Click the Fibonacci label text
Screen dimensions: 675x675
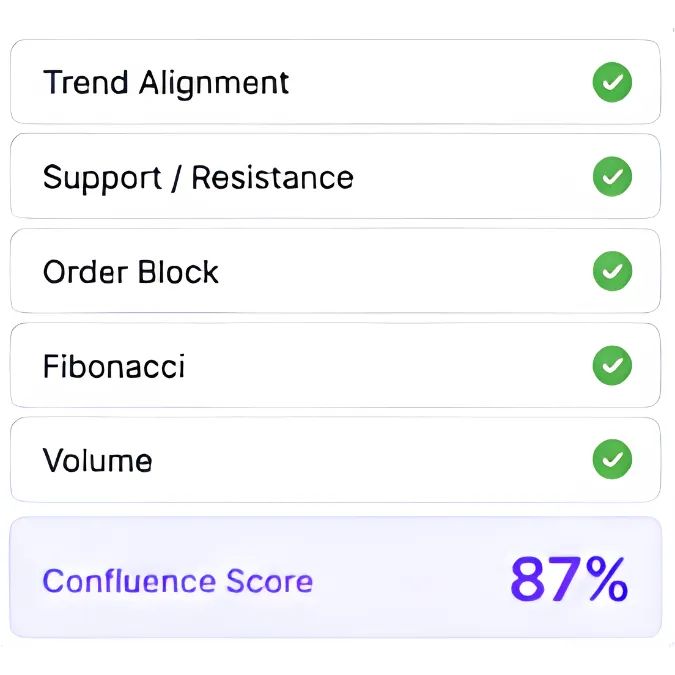114,366
